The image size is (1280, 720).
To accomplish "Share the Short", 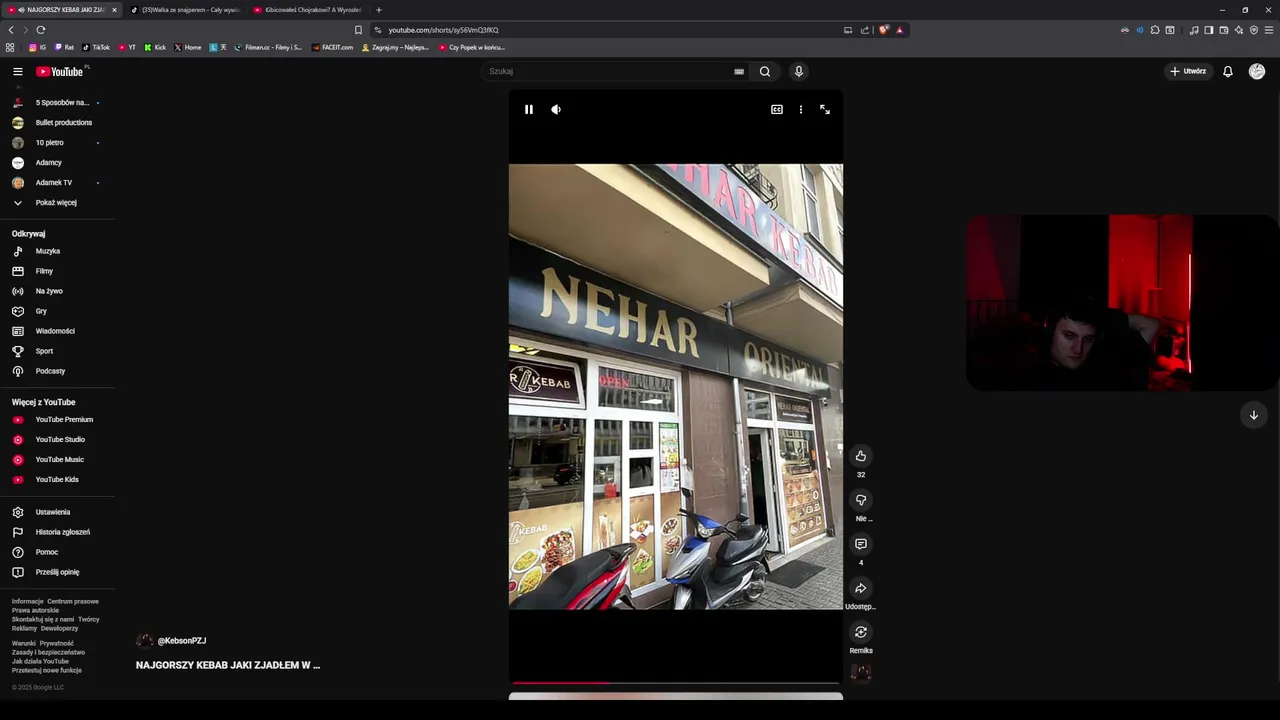I will (861, 588).
